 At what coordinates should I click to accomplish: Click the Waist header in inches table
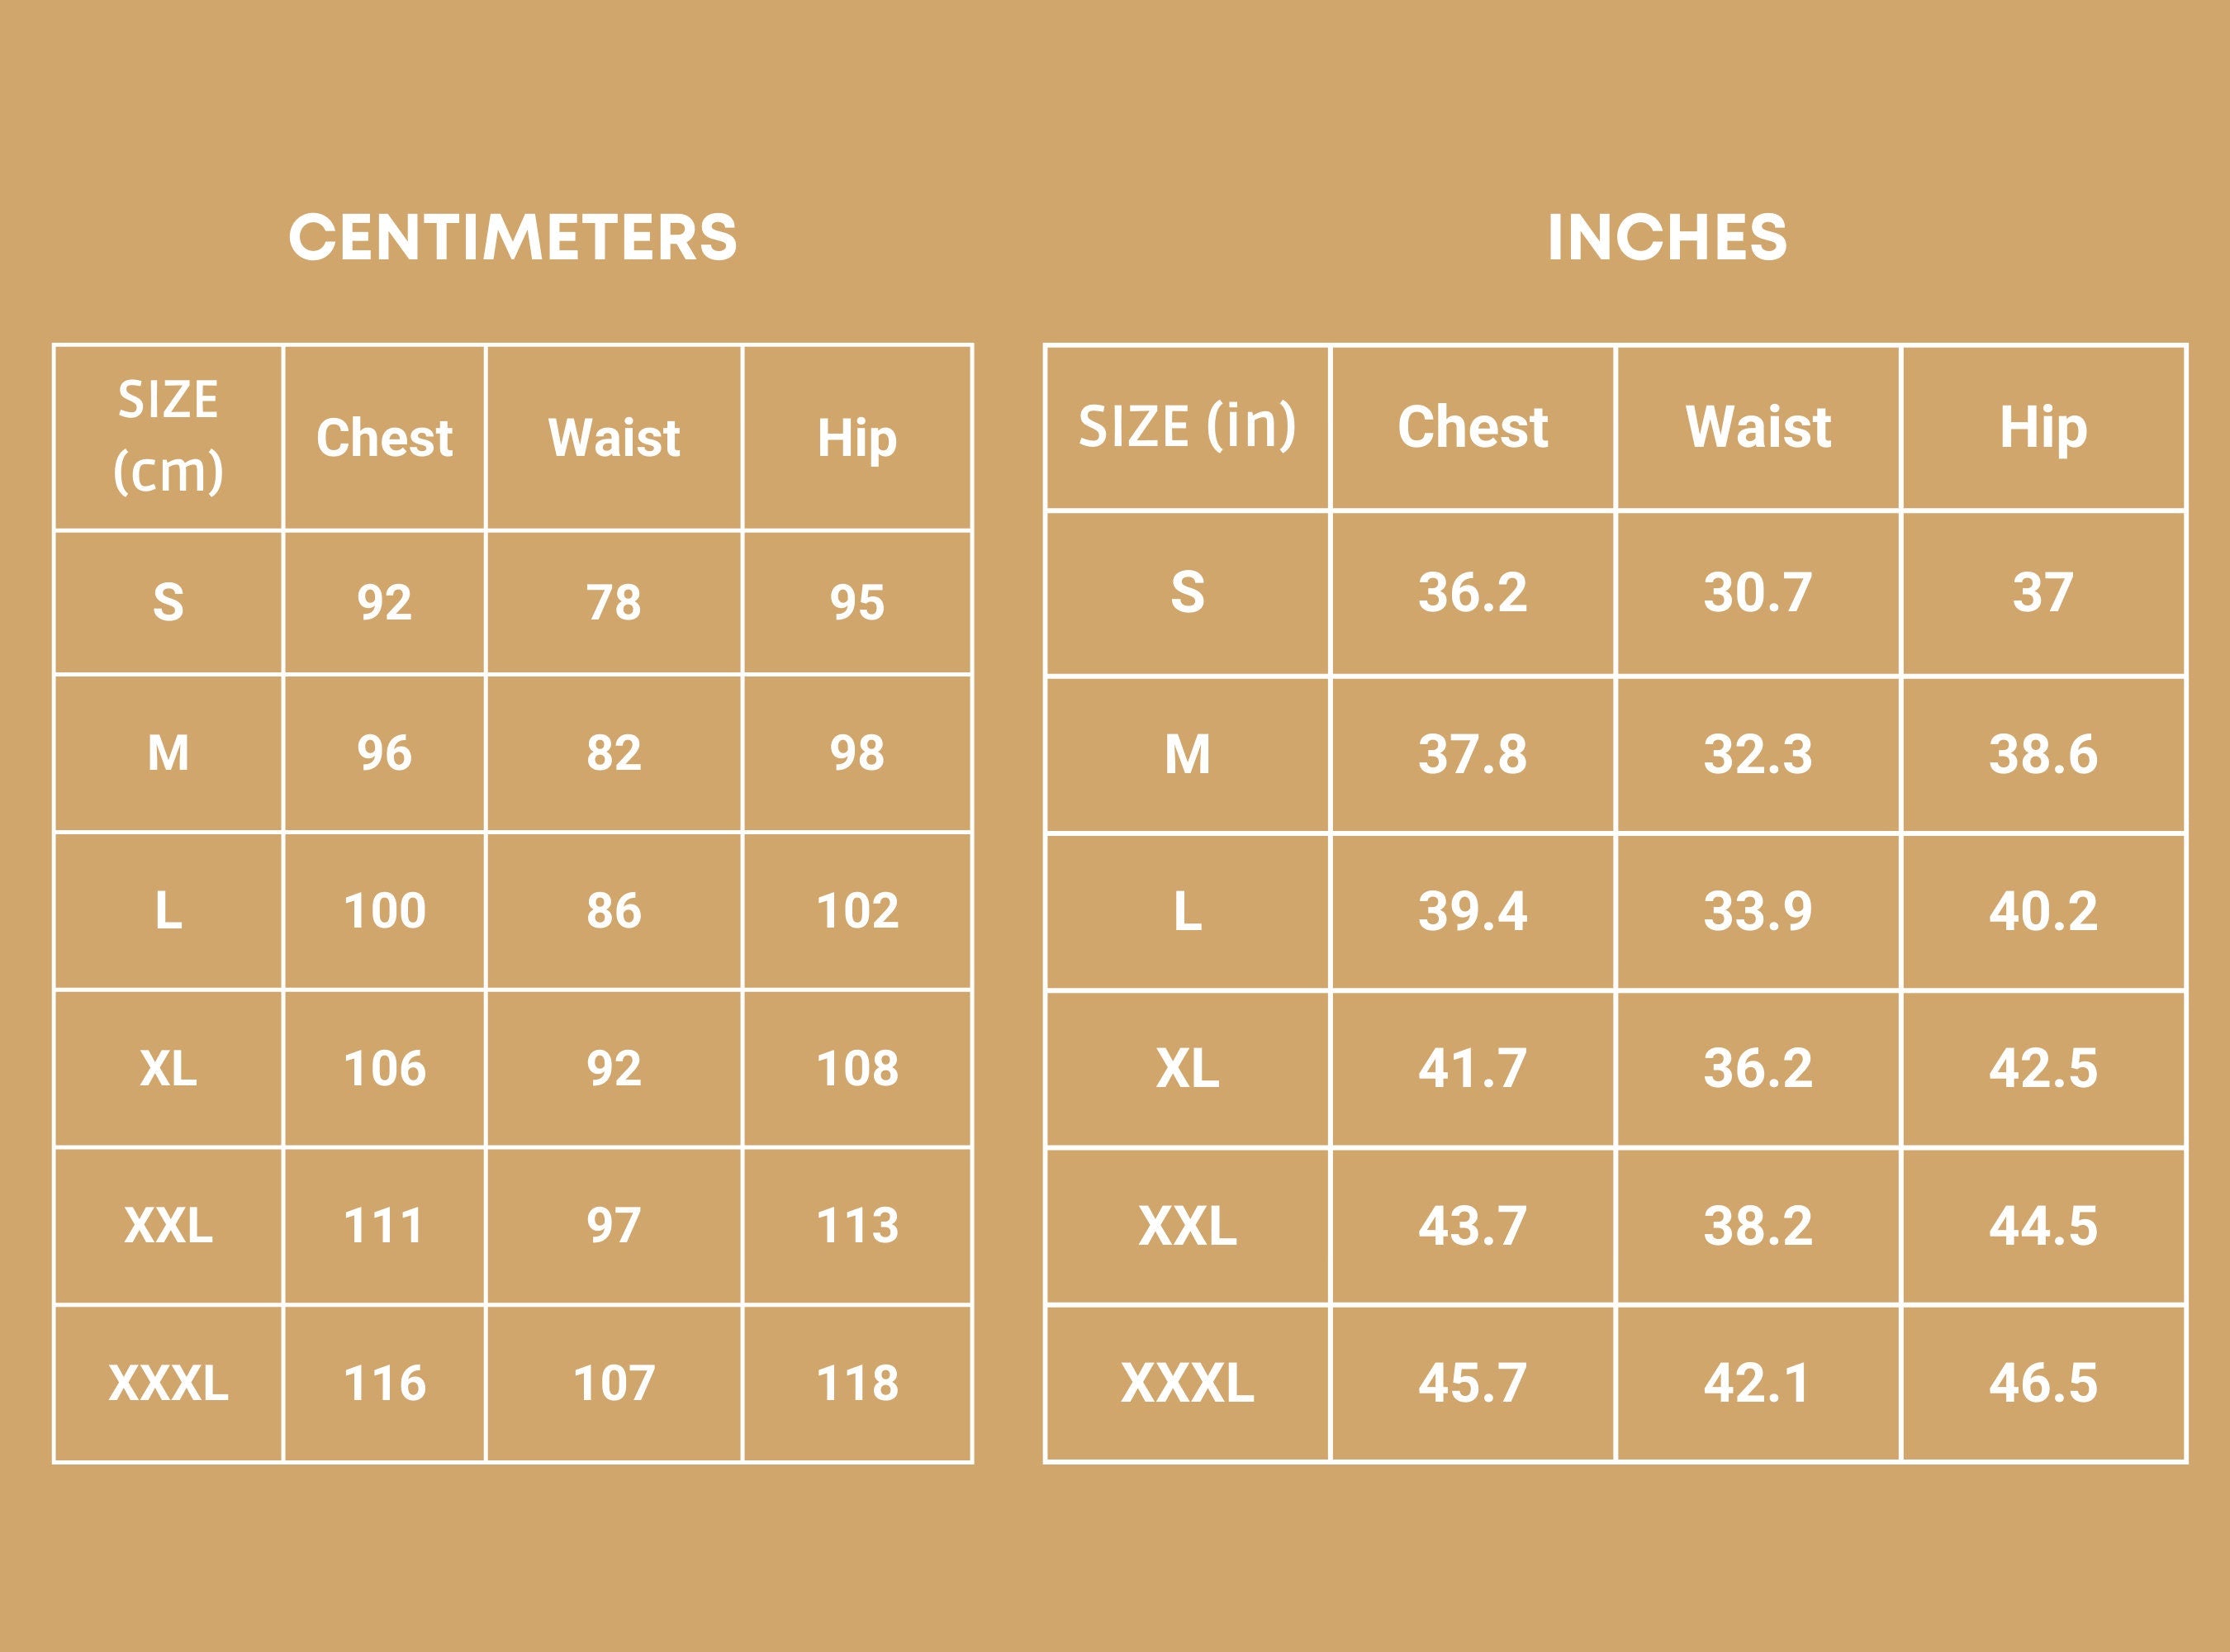(x=1757, y=427)
